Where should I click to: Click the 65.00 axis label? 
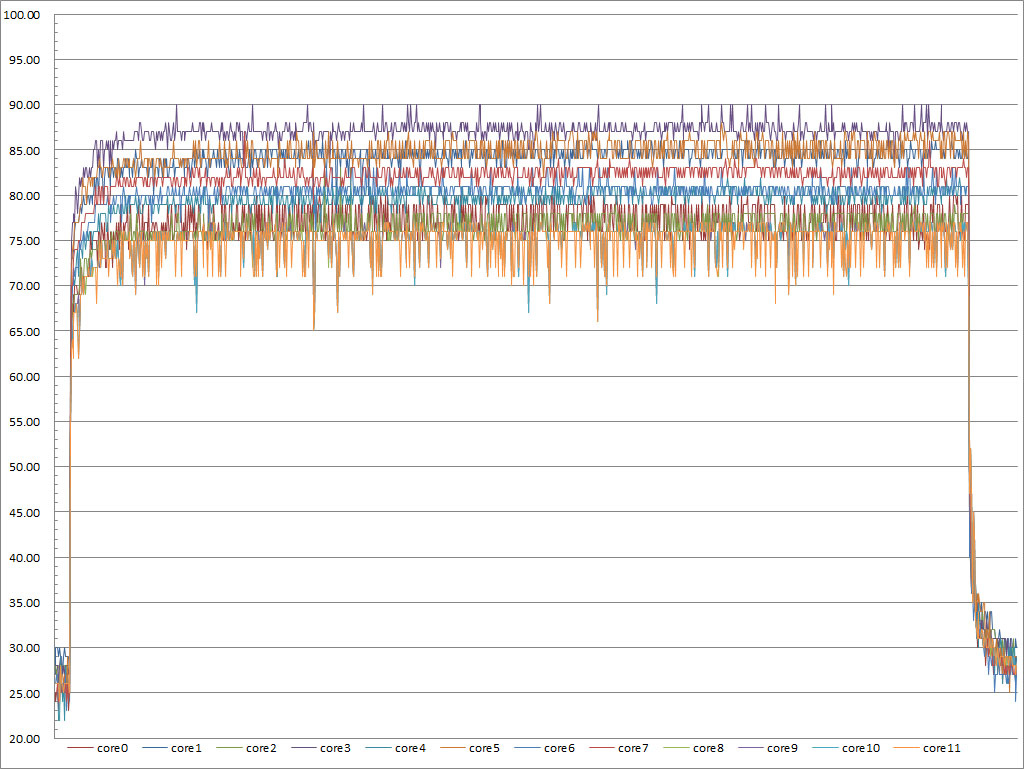click(24, 332)
